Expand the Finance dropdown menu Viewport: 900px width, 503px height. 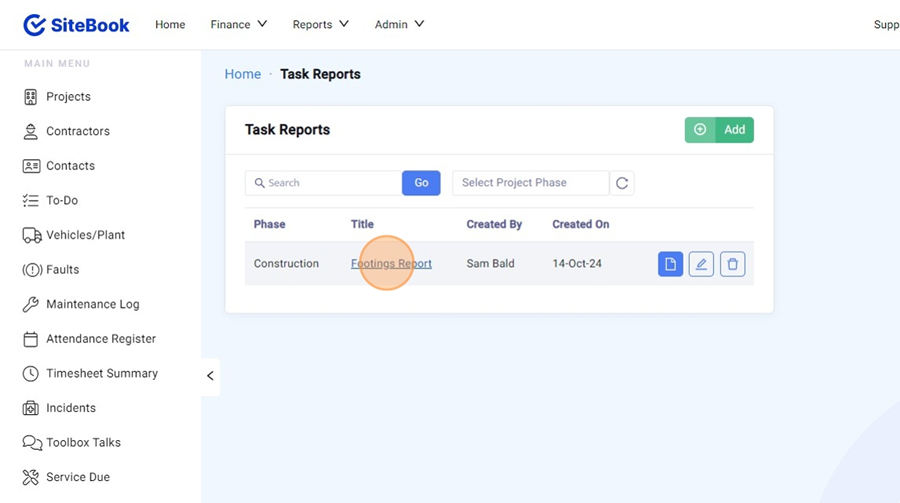238,25
